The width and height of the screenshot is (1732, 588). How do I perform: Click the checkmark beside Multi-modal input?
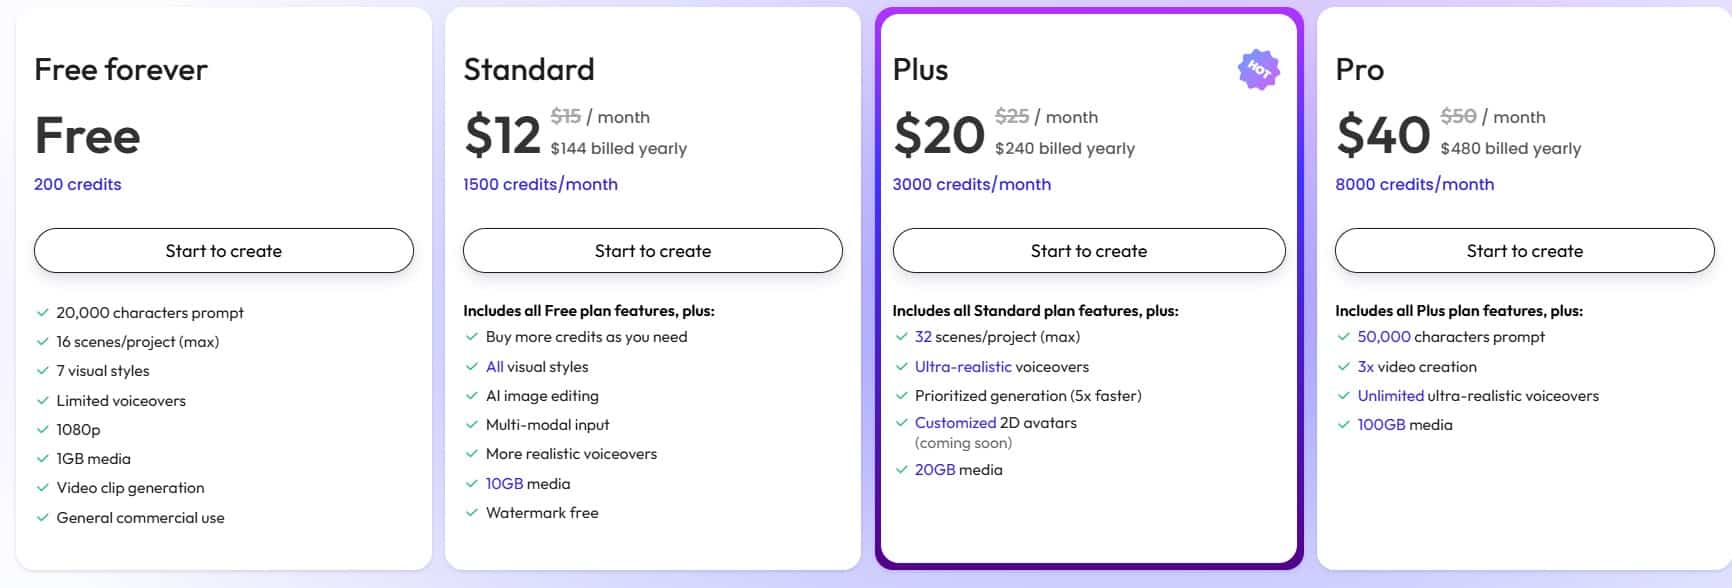470,424
